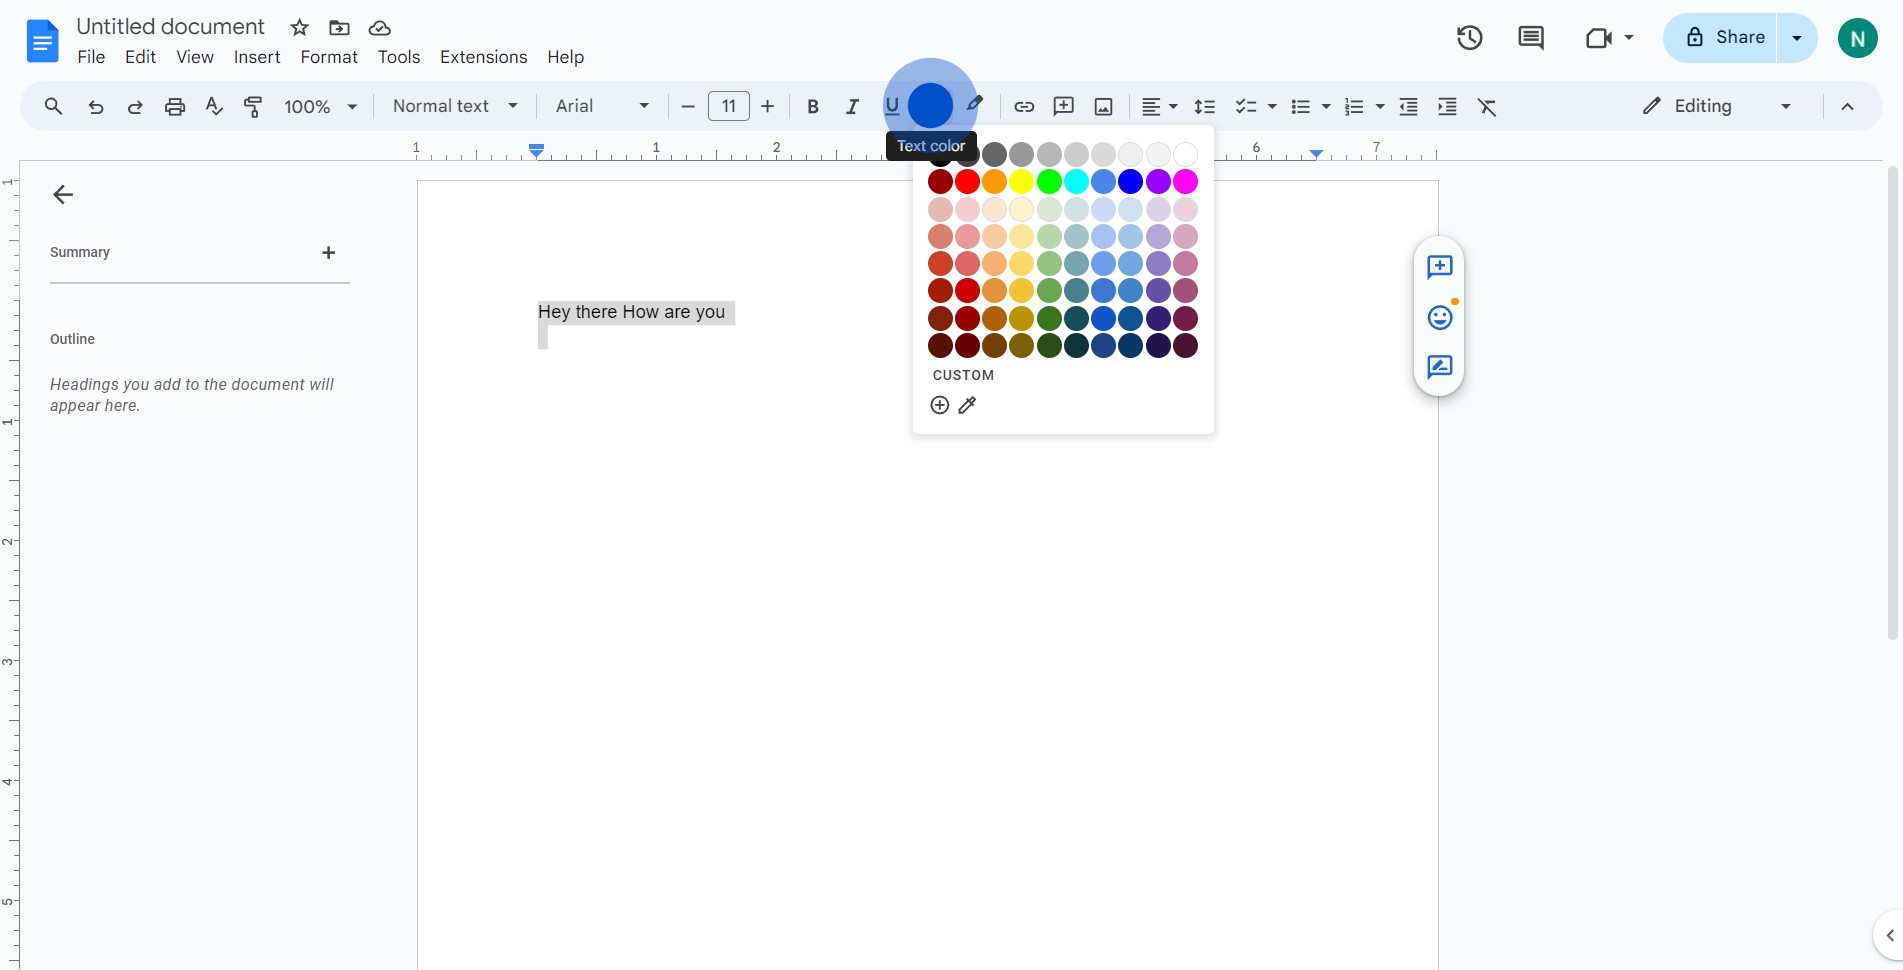
Task: Decrease the font size
Action: [x=688, y=106]
